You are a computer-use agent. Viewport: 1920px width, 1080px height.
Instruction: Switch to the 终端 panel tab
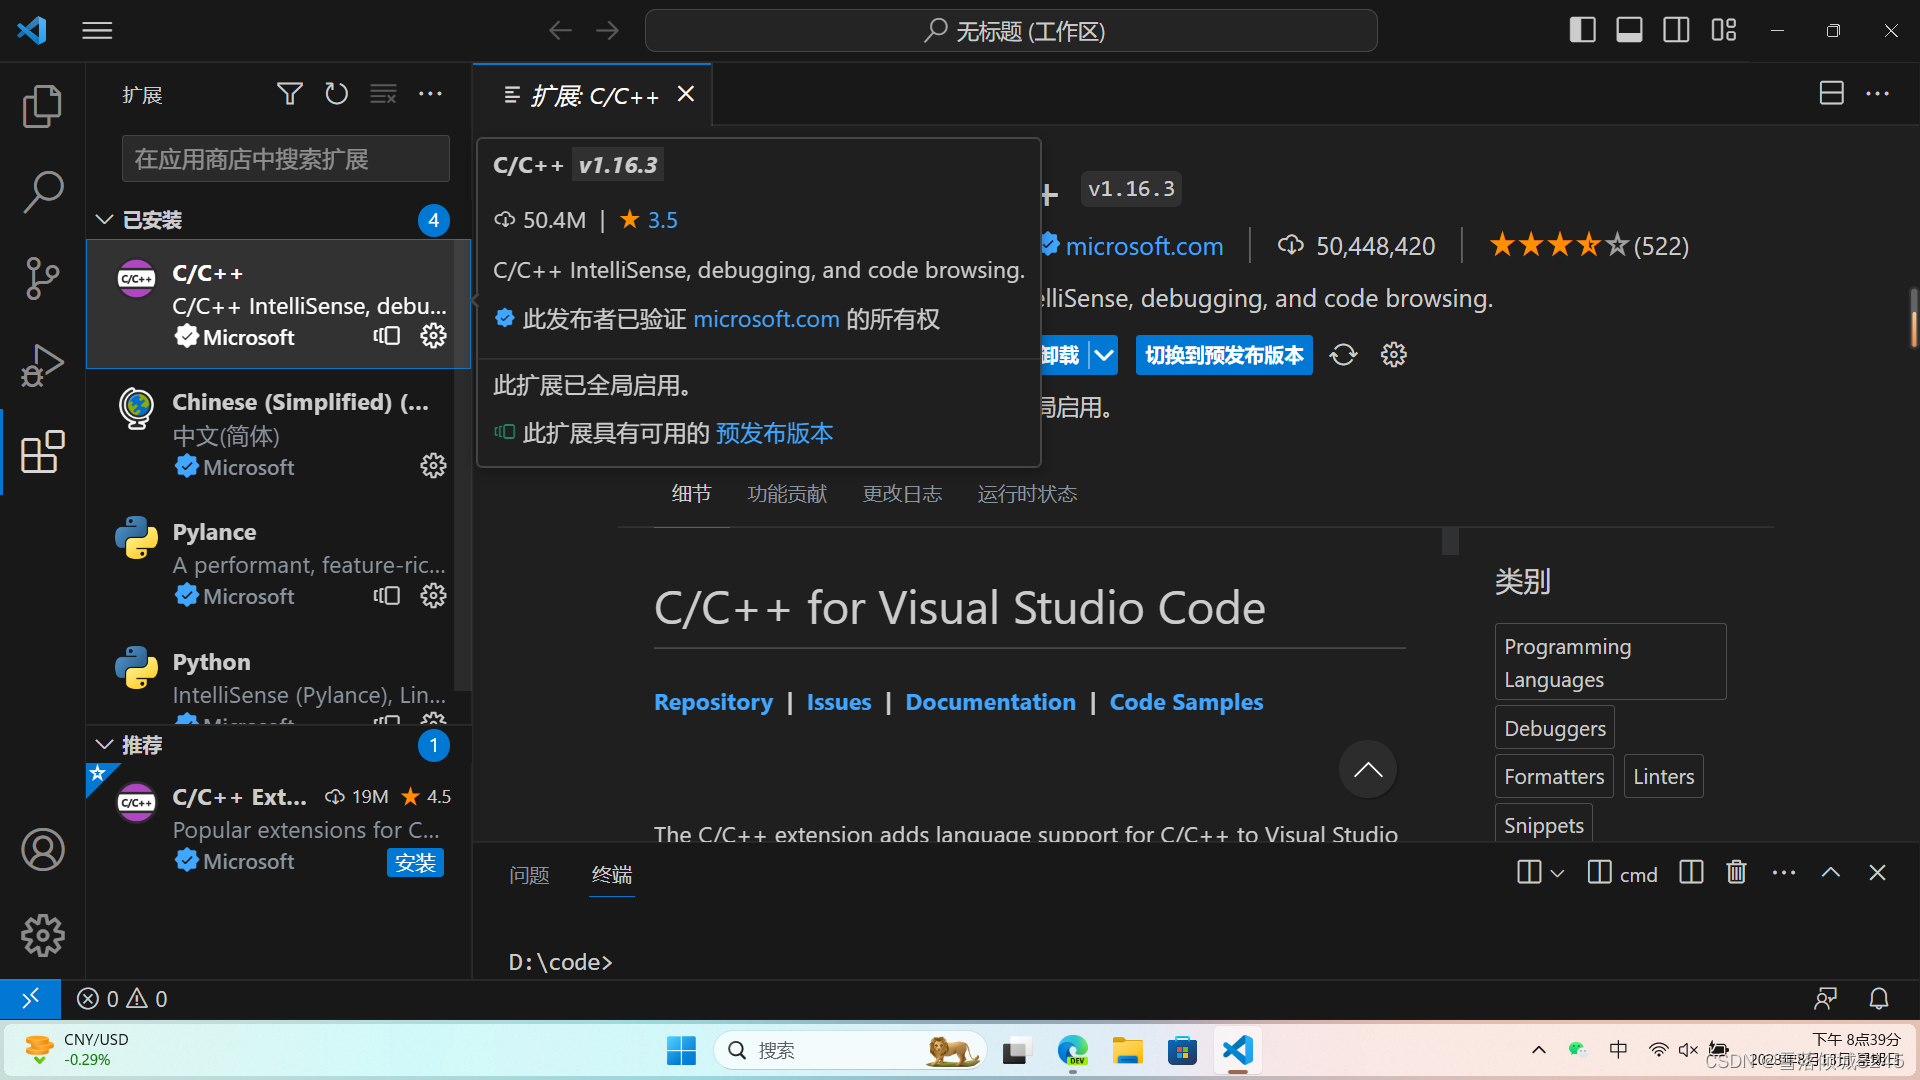coord(611,874)
